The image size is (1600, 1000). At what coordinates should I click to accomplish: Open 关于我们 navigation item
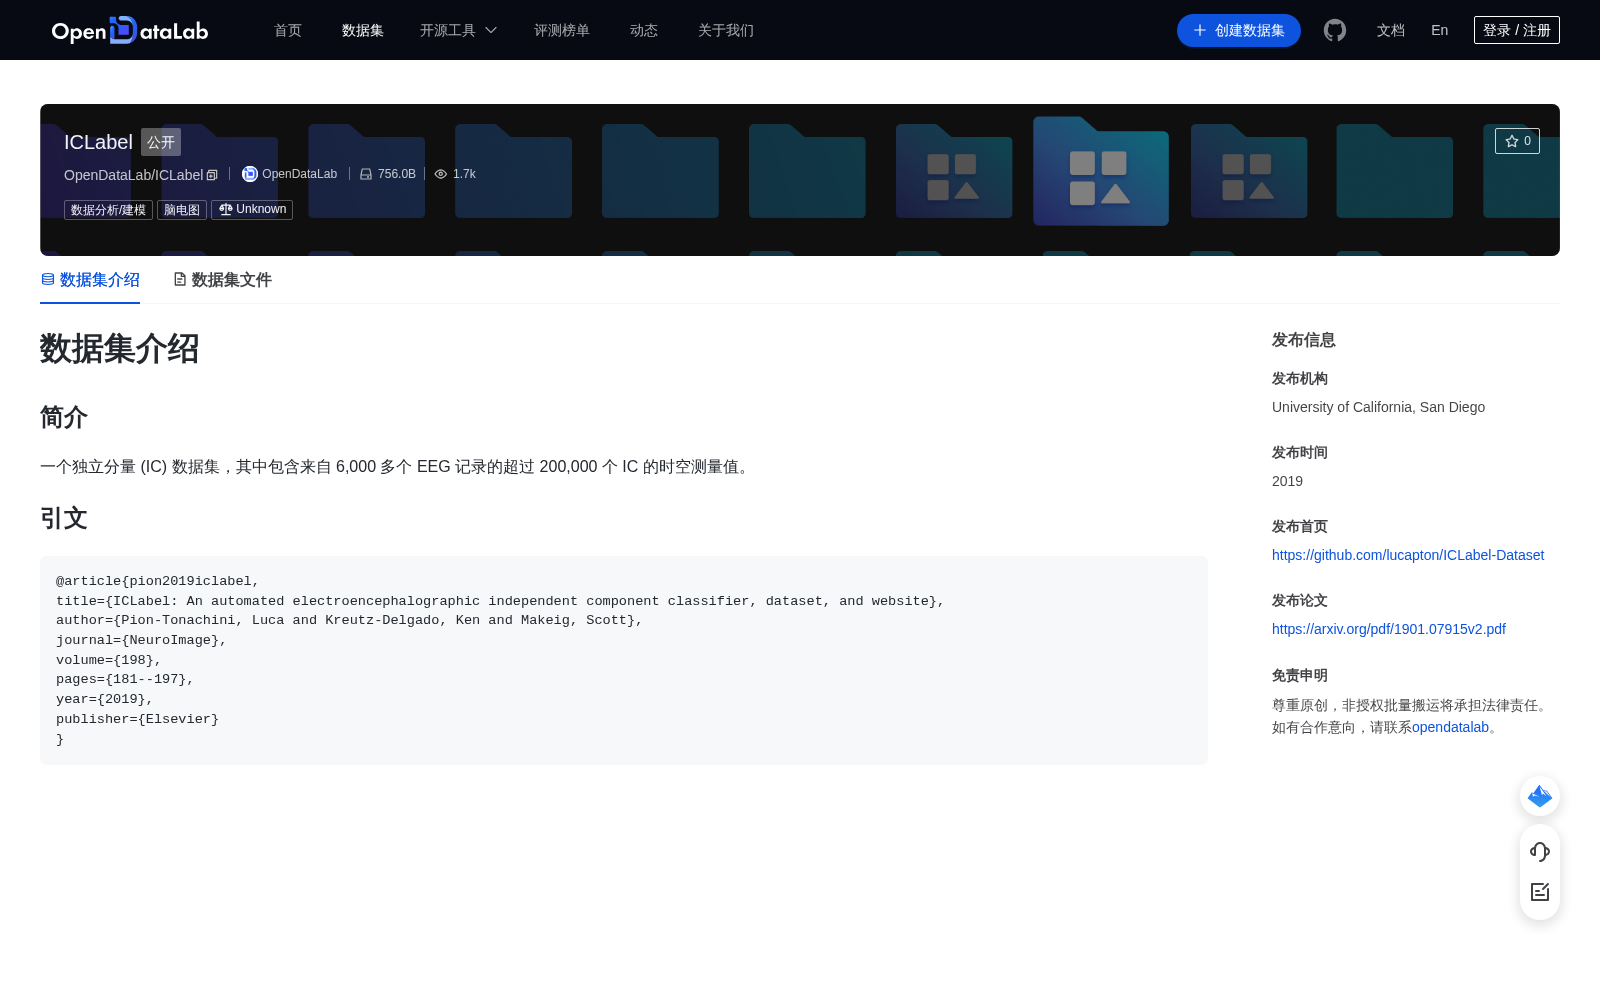pyautogui.click(x=726, y=30)
